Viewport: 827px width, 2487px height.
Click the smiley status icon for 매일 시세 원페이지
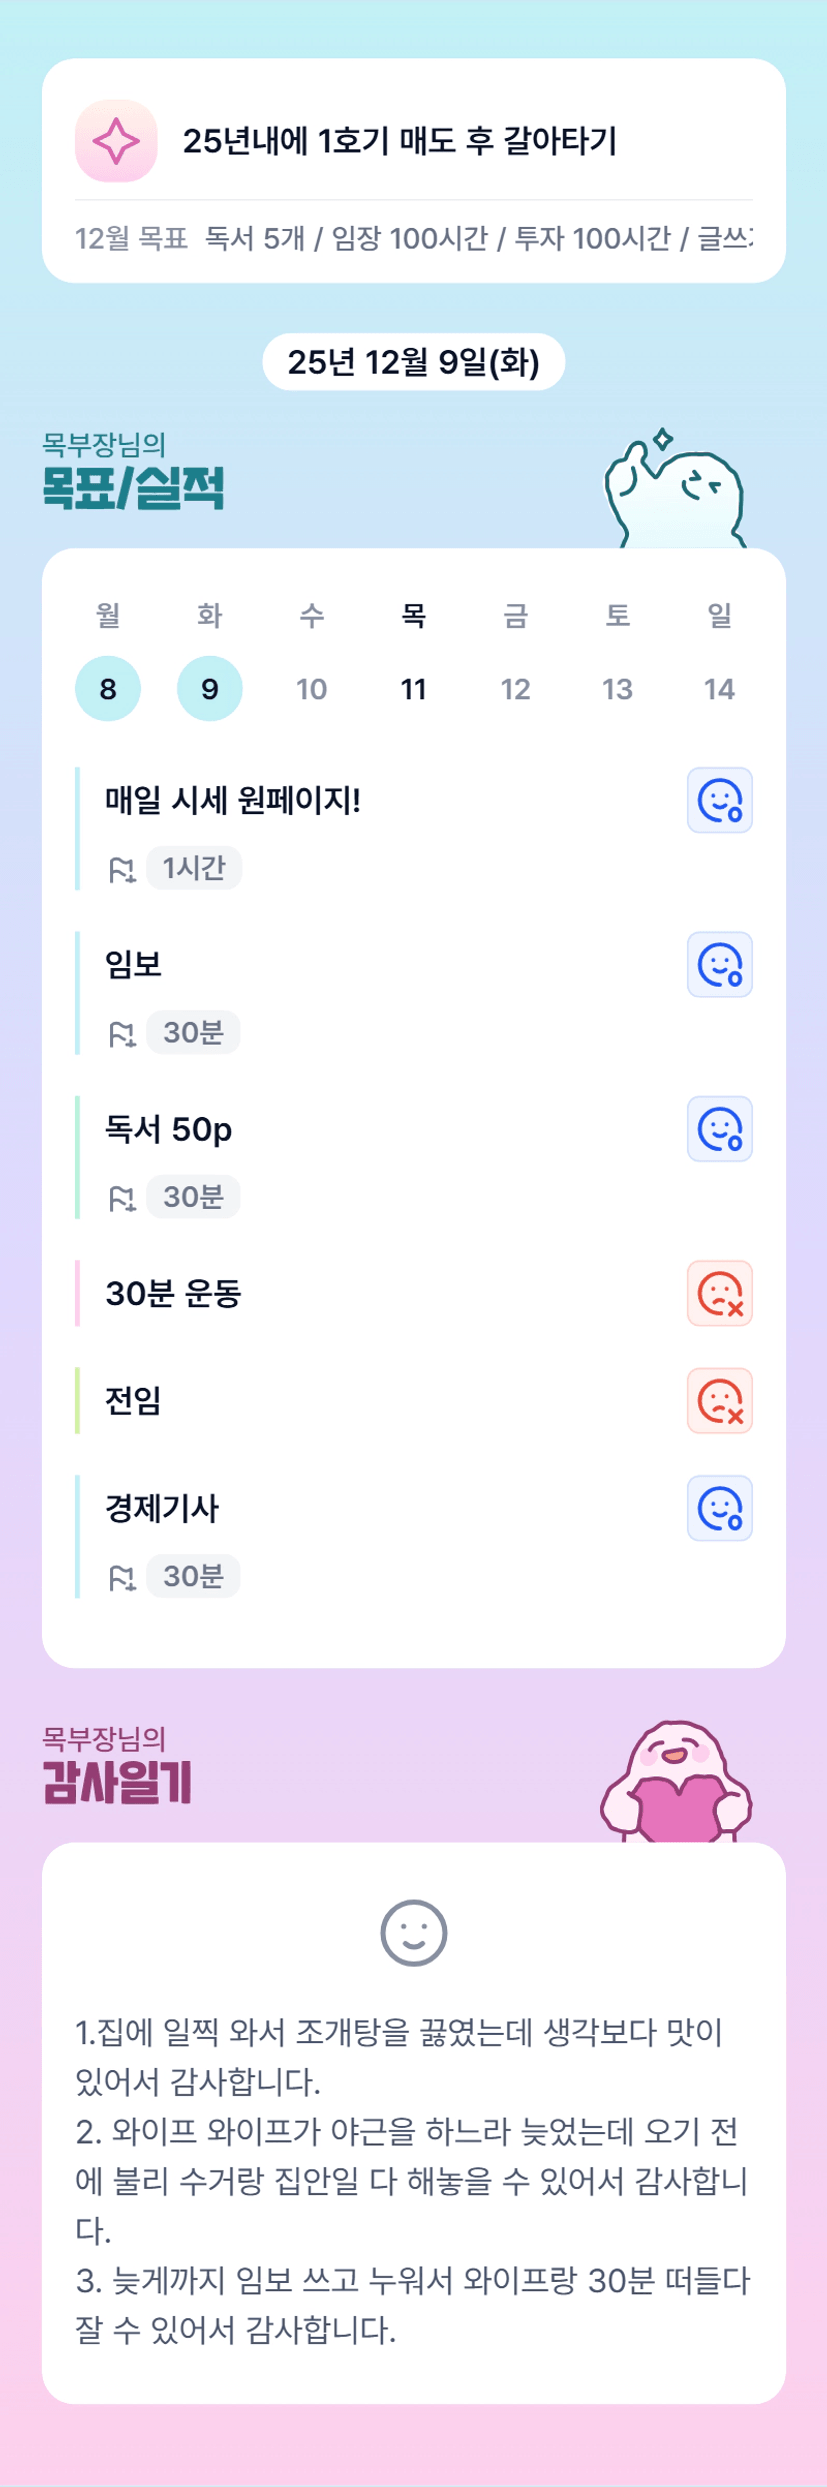[x=719, y=800]
